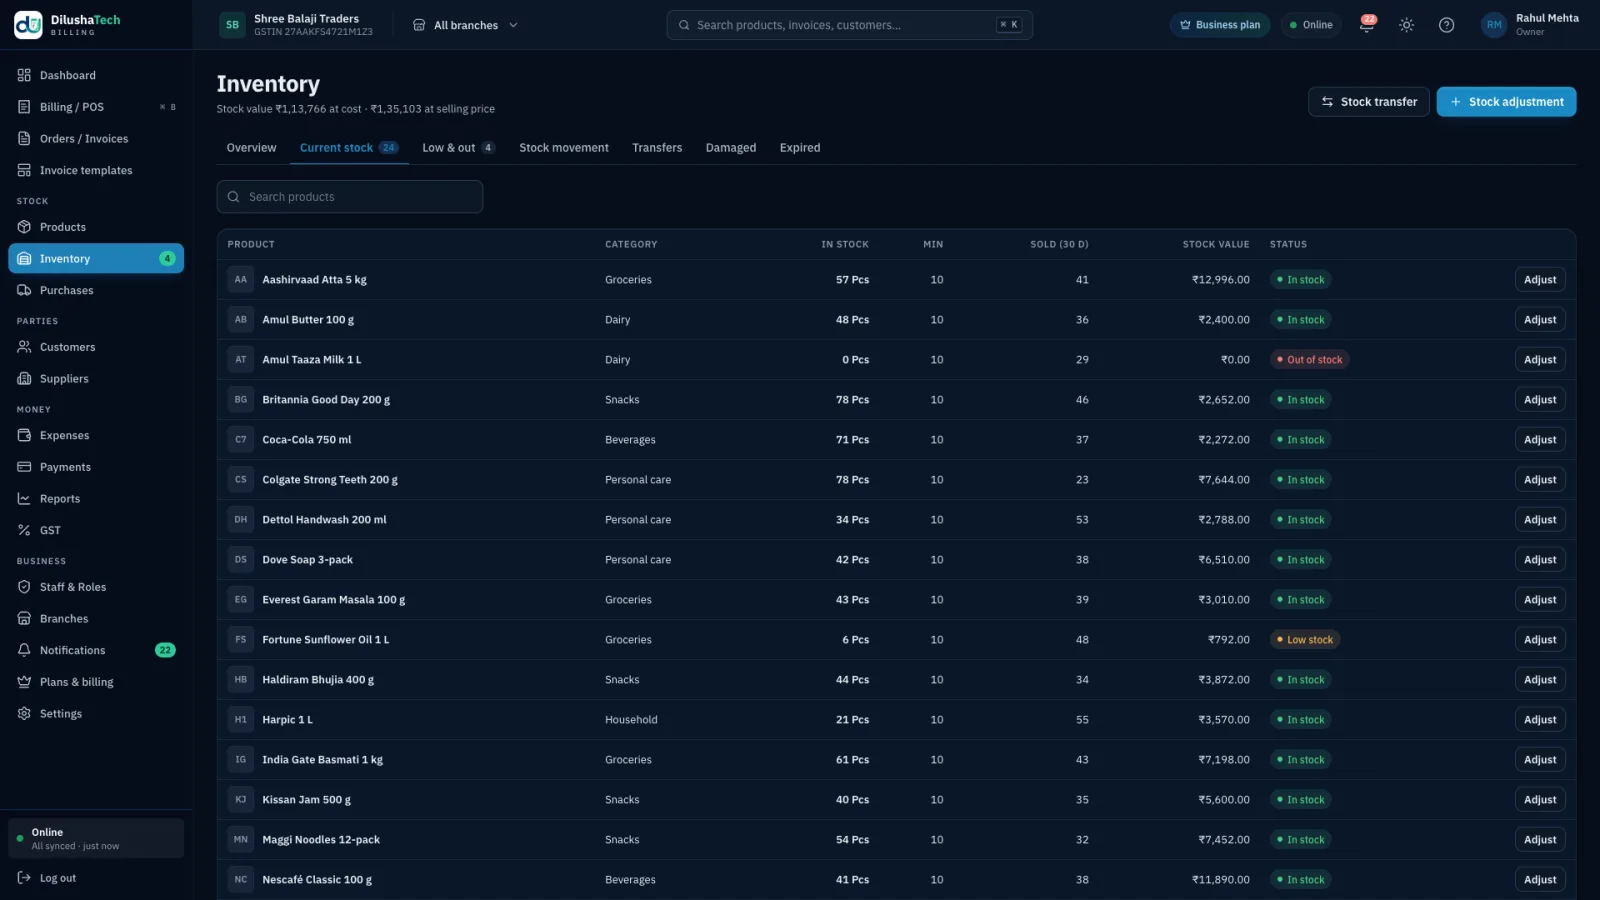Click the SB business avatar badge
Image resolution: width=1600 pixels, height=900 pixels.
point(232,25)
